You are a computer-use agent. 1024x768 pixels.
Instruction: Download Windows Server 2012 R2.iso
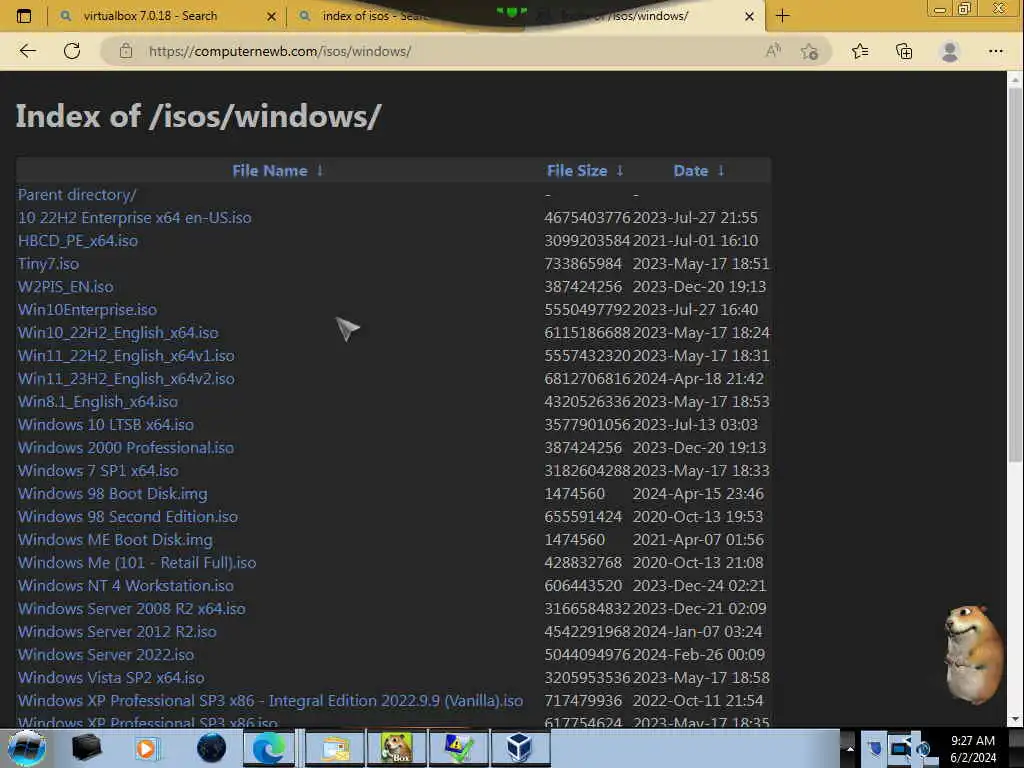[117, 632]
